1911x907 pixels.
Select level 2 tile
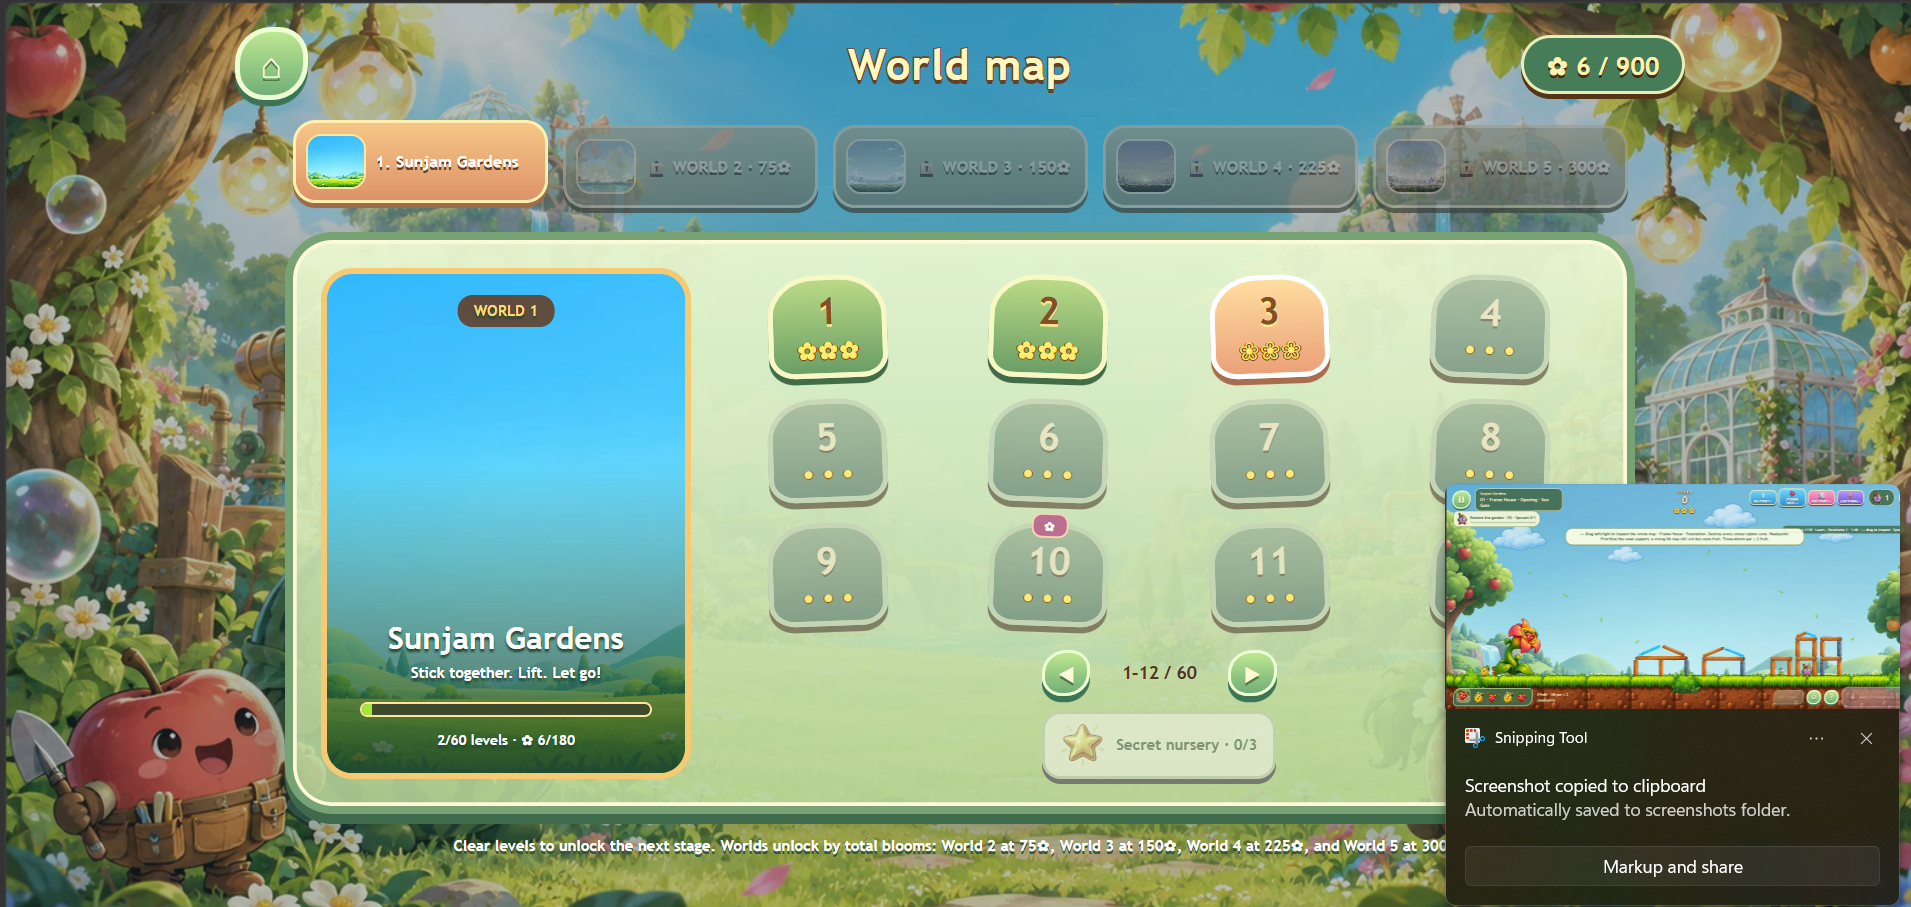pyautogui.click(x=1048, y=328)
